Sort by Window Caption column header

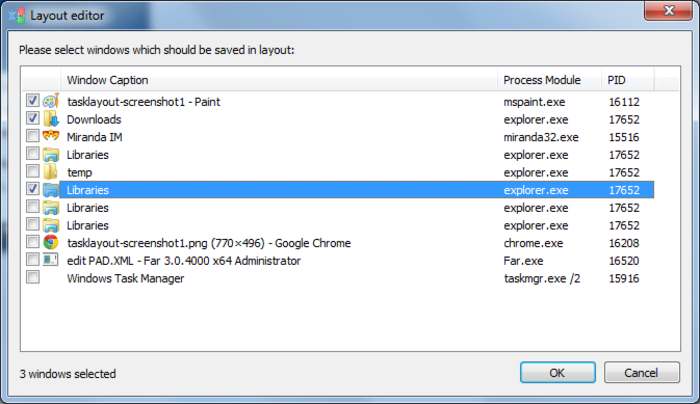click(x=279, y=80)
